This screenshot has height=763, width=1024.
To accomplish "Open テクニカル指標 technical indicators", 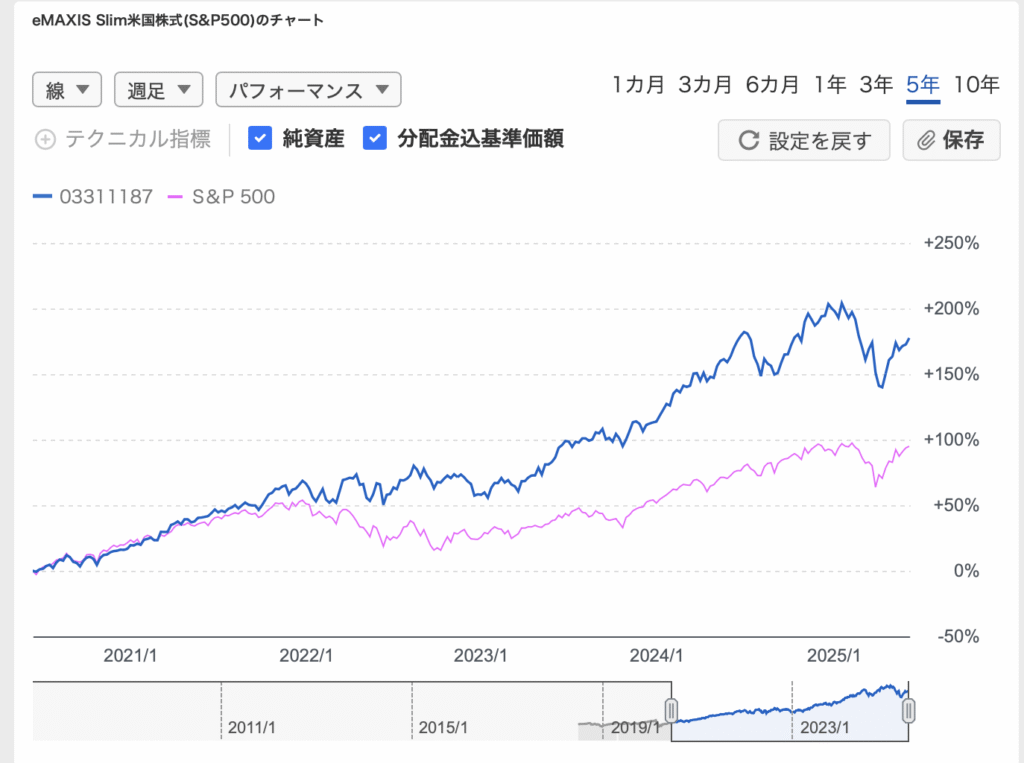I will (138, 139).
